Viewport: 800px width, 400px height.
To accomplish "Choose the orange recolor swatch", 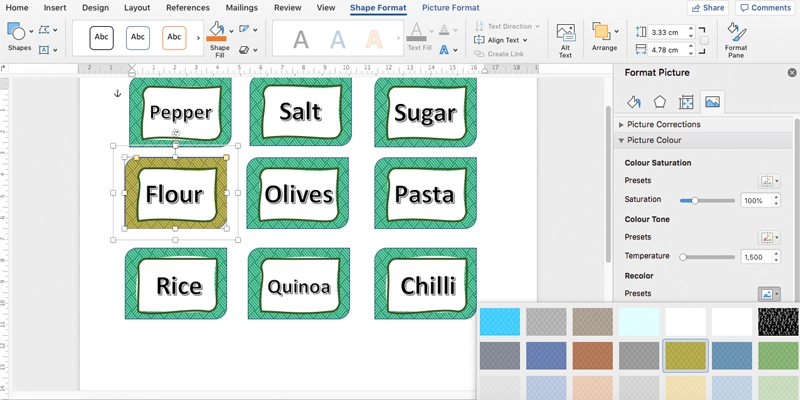I will click(593, 355).
